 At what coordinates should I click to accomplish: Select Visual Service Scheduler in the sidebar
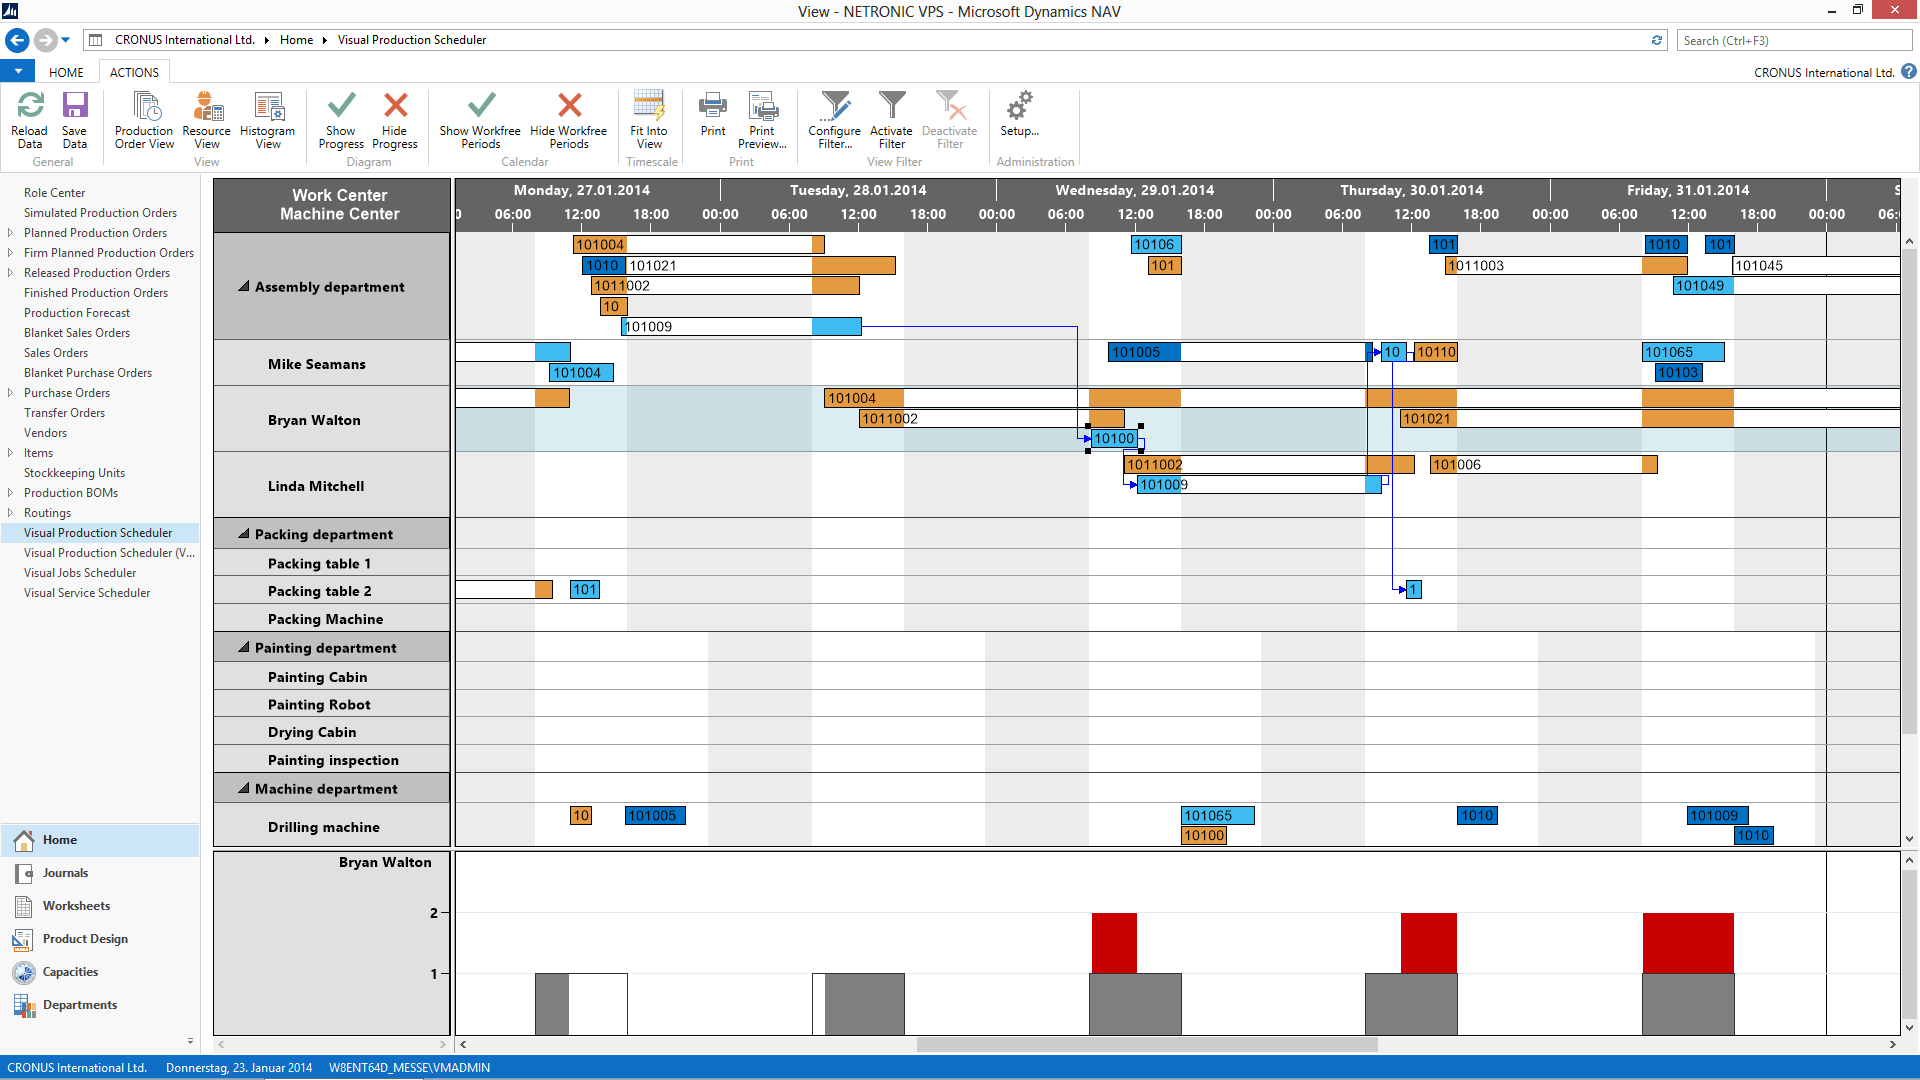87,592
